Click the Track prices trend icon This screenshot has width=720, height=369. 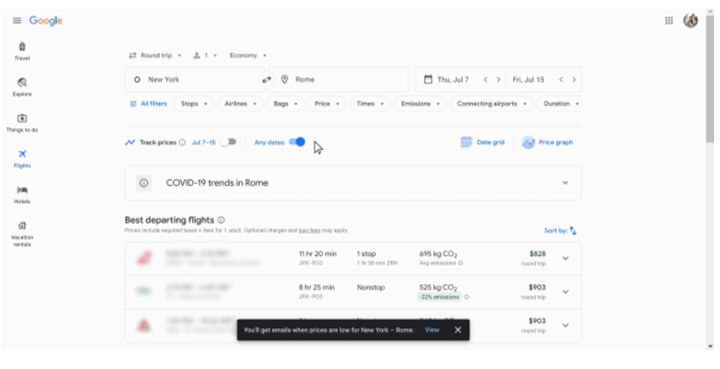[x=130, y=143]
